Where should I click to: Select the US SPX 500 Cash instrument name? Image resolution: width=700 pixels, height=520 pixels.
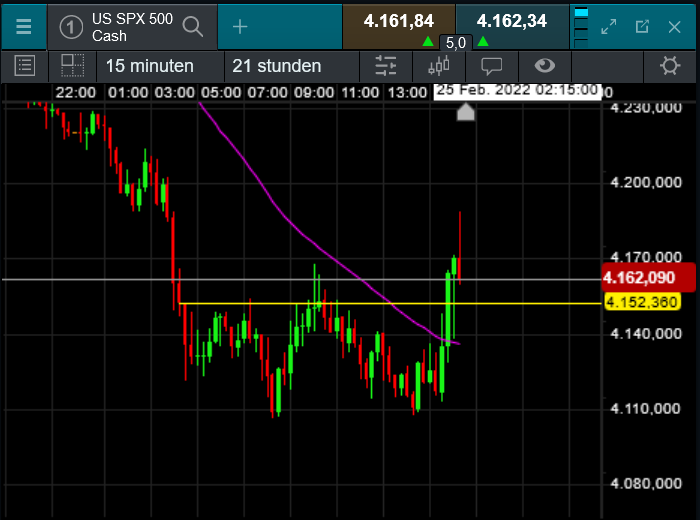tap(132, 27)
